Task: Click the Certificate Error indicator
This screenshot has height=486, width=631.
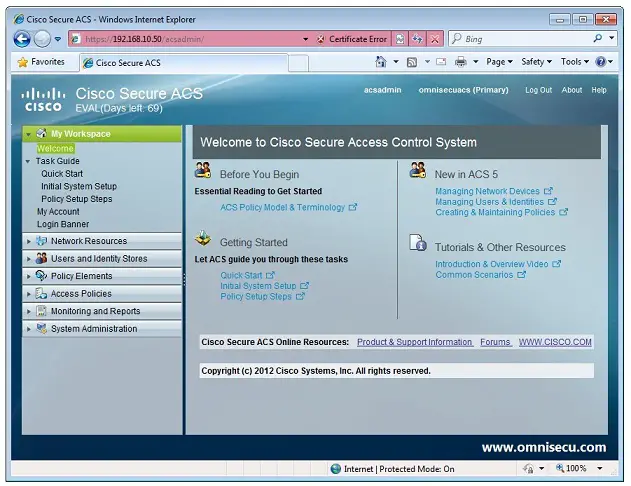Action: tap(352, 39)
